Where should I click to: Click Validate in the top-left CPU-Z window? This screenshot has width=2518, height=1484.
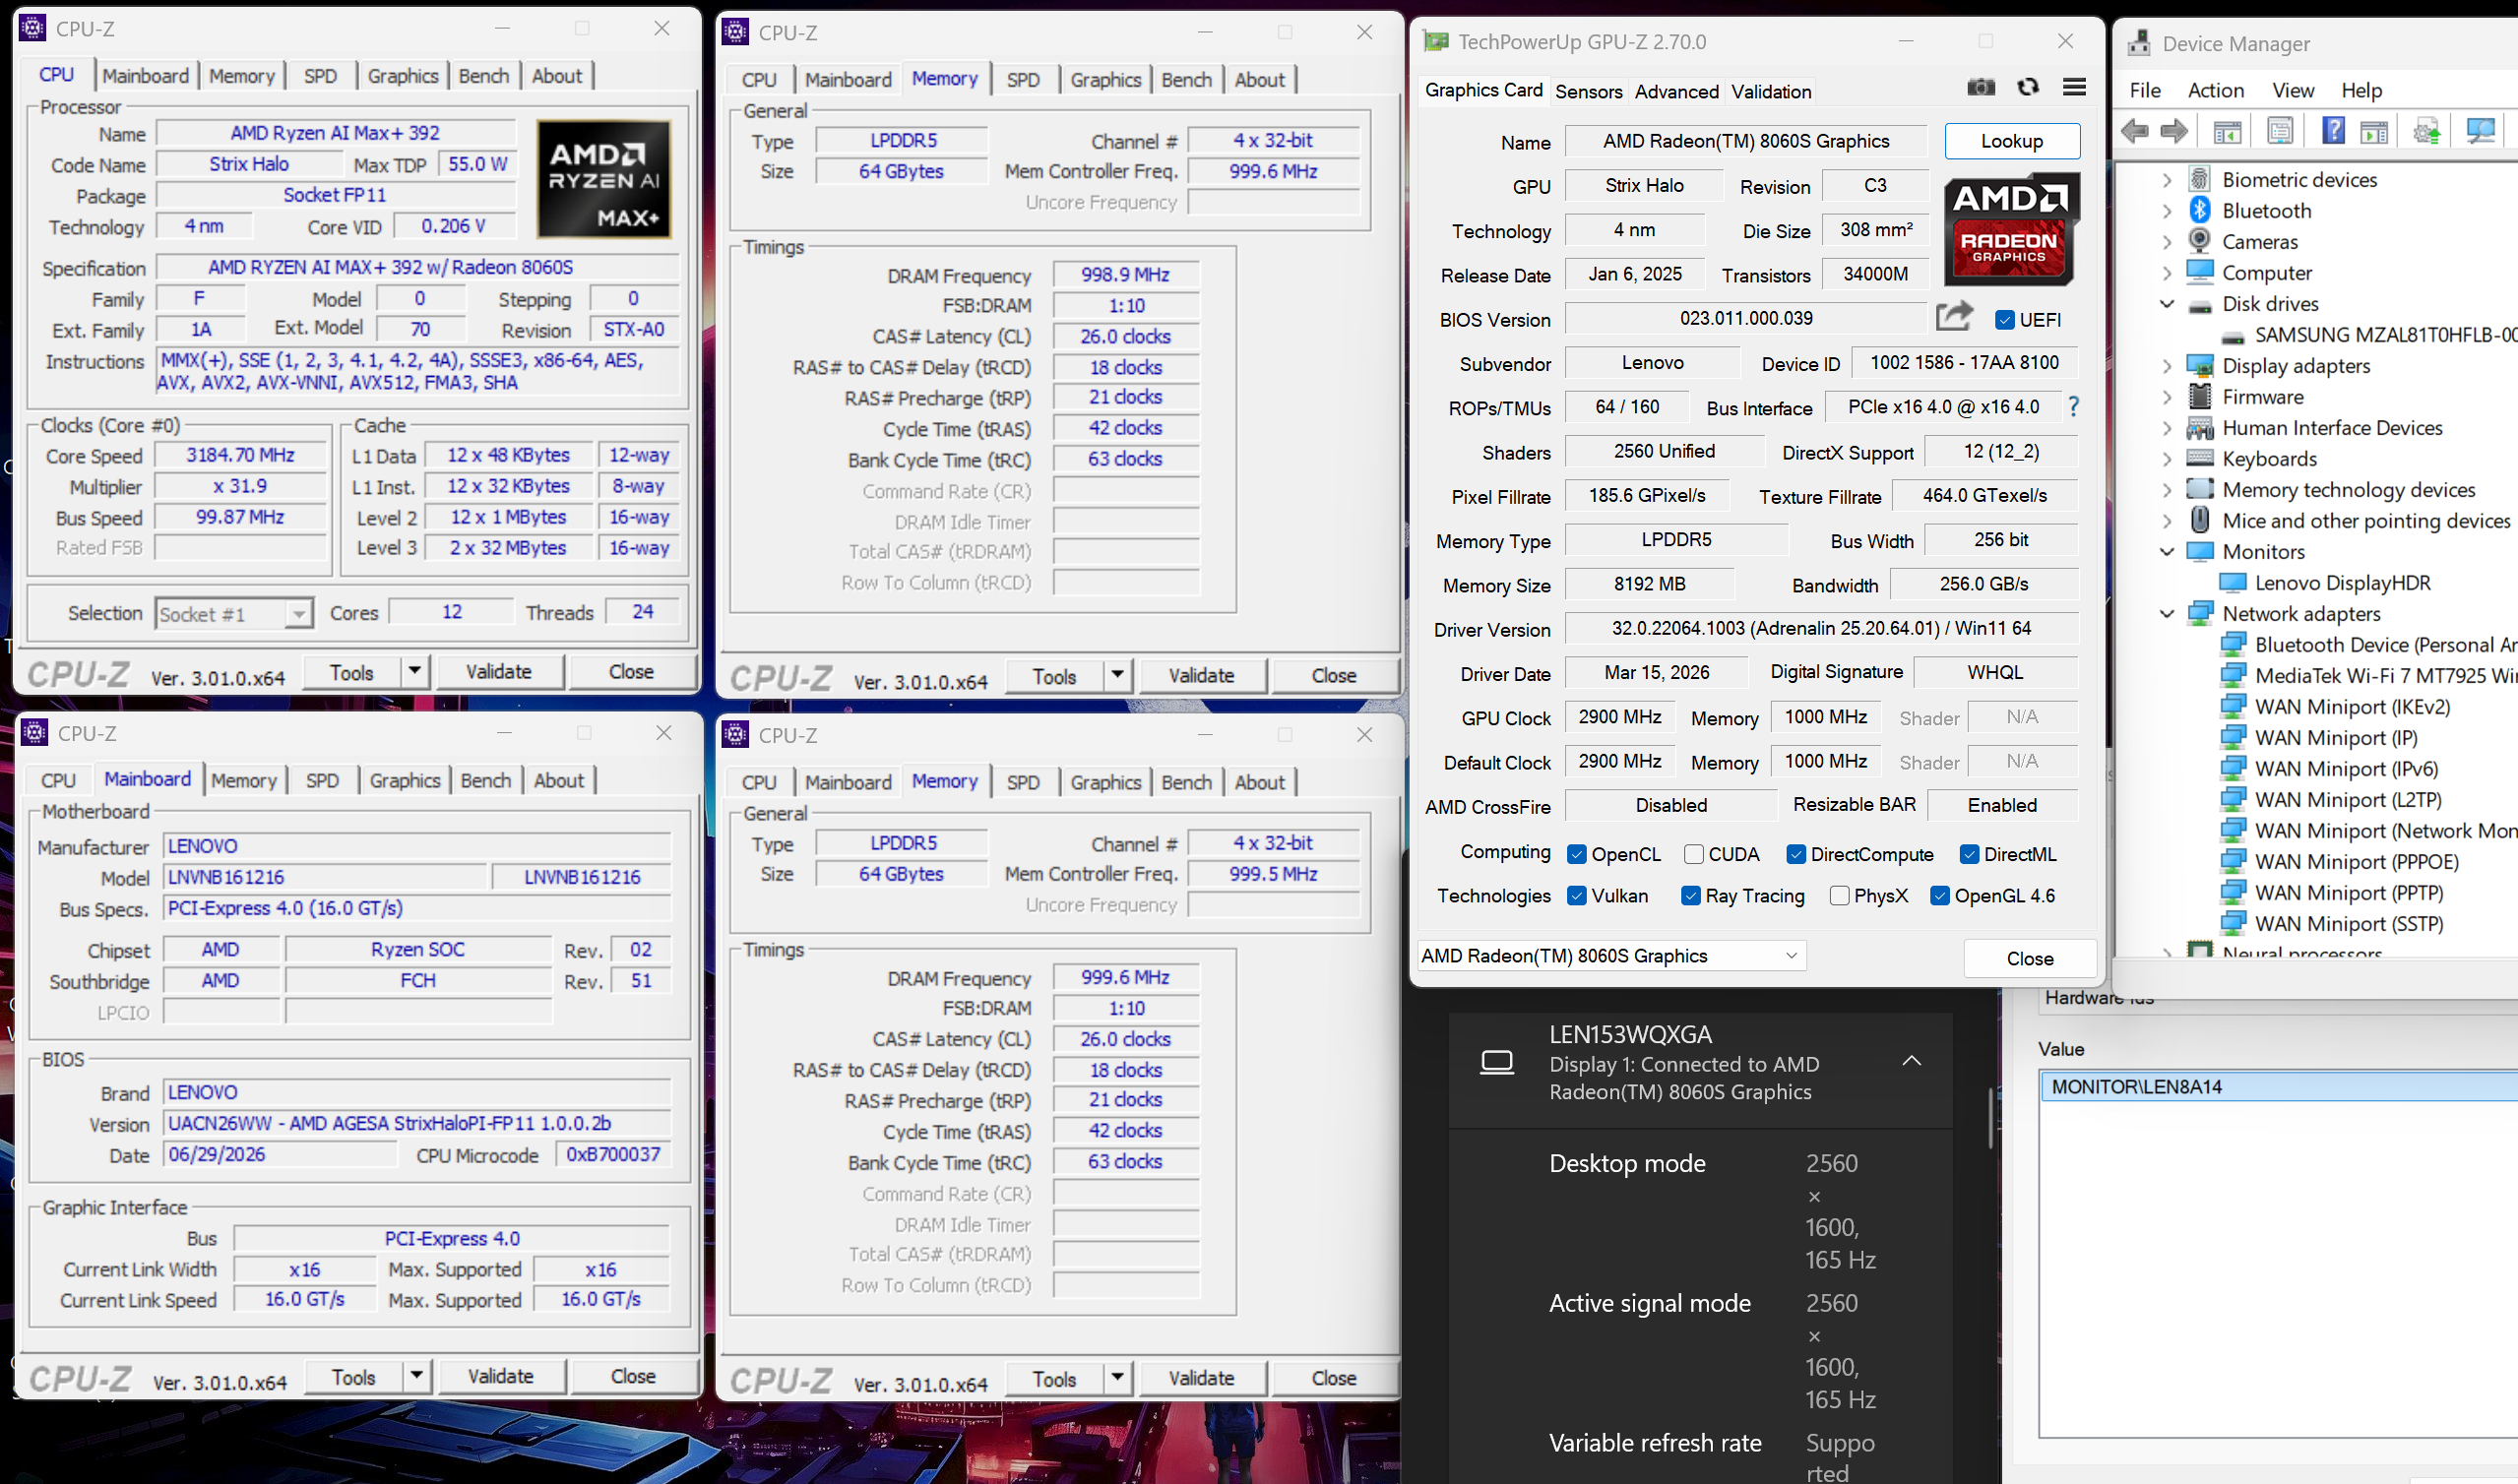498,672
